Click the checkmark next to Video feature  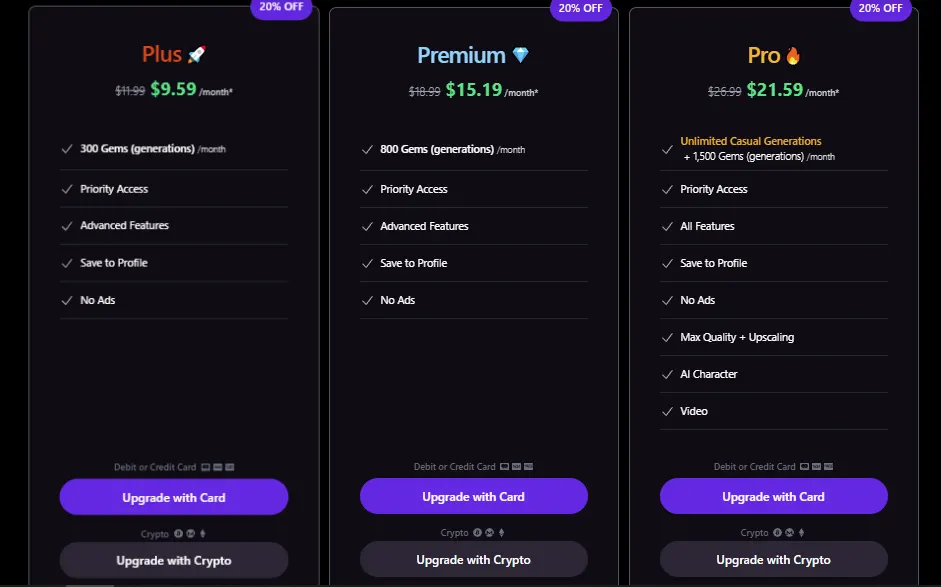tap(667, 411)
